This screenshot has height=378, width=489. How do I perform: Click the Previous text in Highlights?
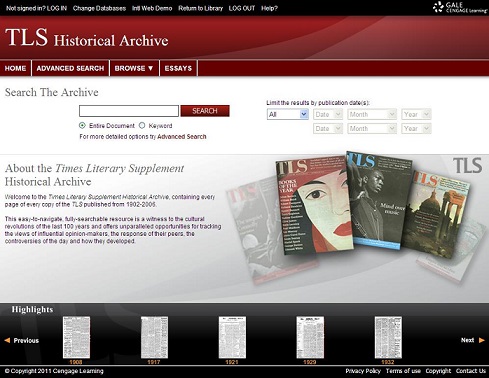[x=26, y=340]
